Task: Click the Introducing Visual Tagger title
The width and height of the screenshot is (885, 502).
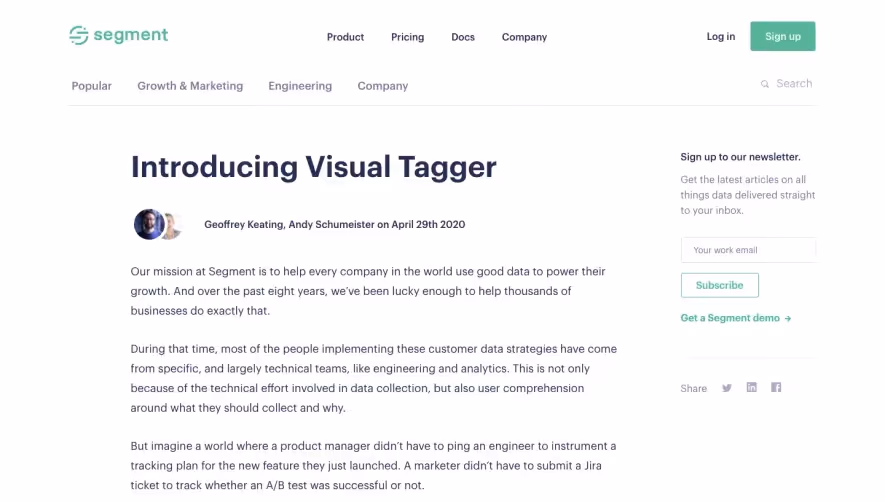Action: pyautogui.click(x=314, y=167)
